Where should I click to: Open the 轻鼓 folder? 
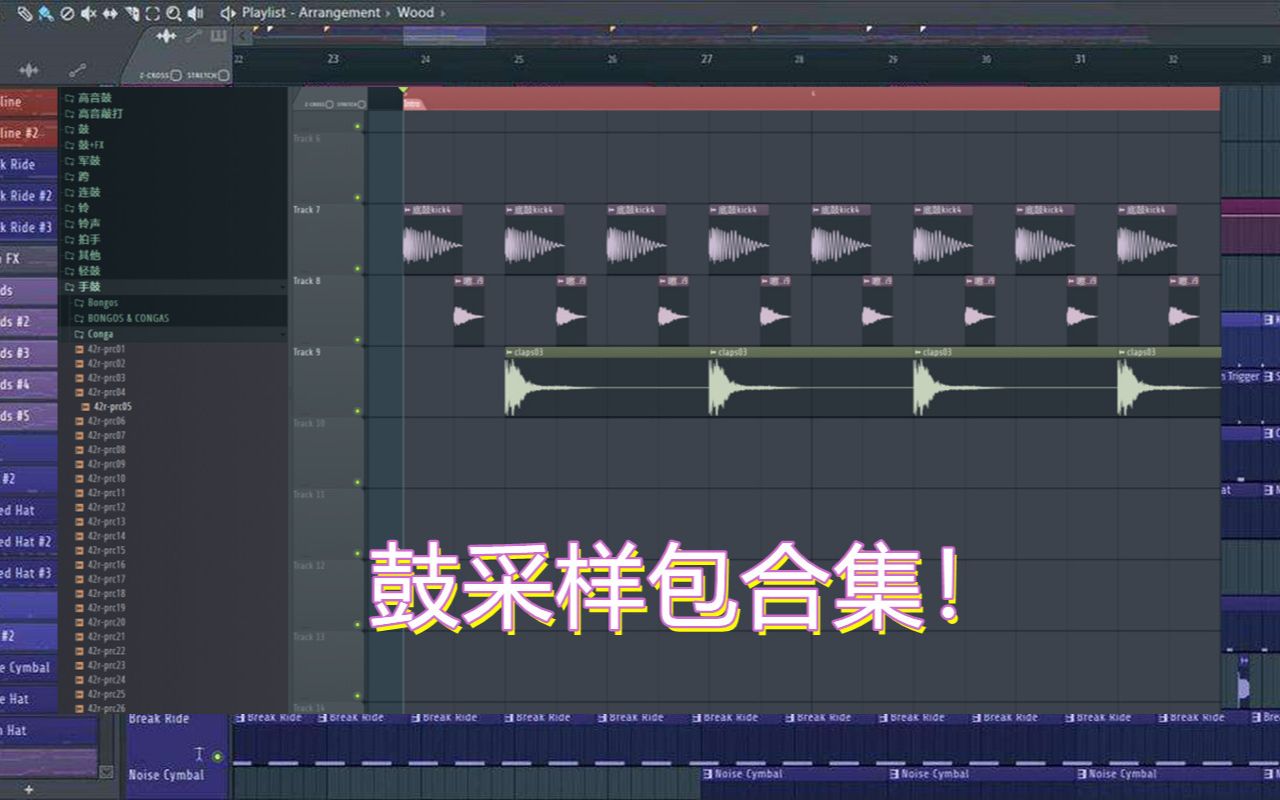pyautogui.click(x=83, y=270)
